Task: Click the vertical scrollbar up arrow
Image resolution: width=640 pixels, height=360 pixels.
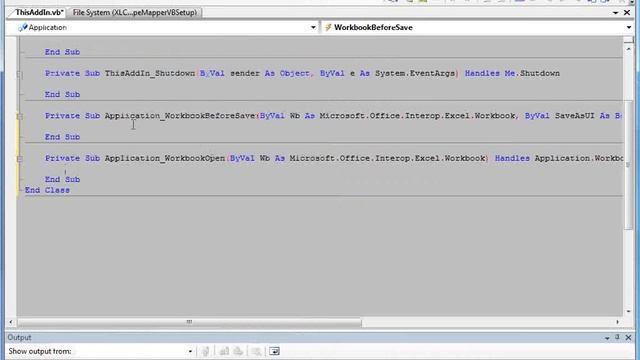Action: pyautogui.click(x=629, y=49)
